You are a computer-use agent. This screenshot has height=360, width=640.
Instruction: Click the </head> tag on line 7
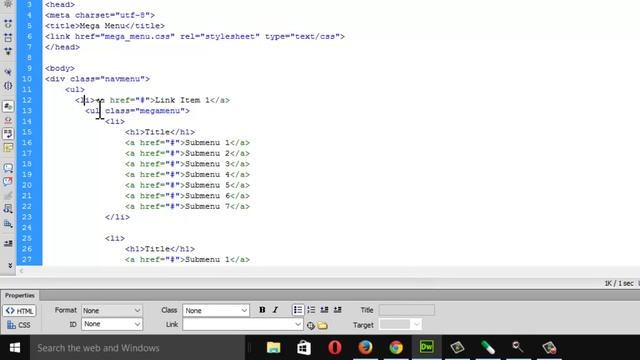tap(62, 47)
